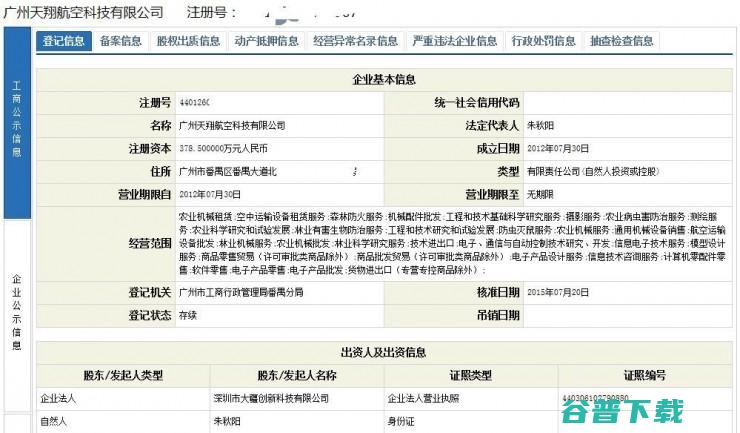Click the 注册号 value 440126

pyautogui.click(x=194, y=102)
